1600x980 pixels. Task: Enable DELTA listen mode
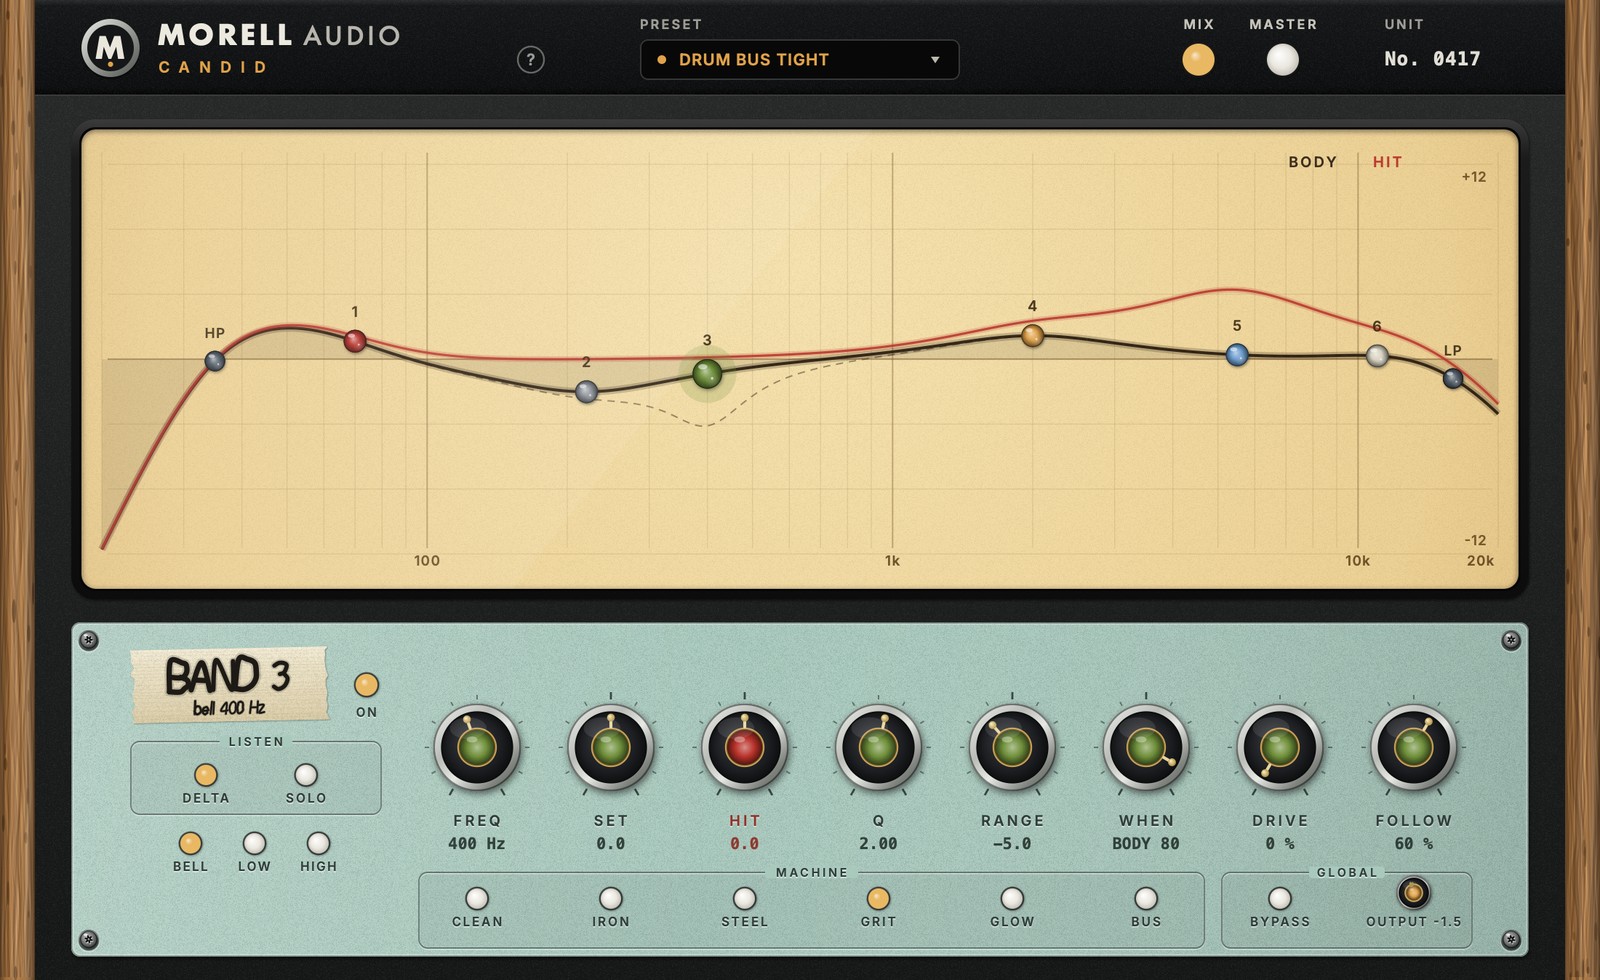(x=206, y=775)
